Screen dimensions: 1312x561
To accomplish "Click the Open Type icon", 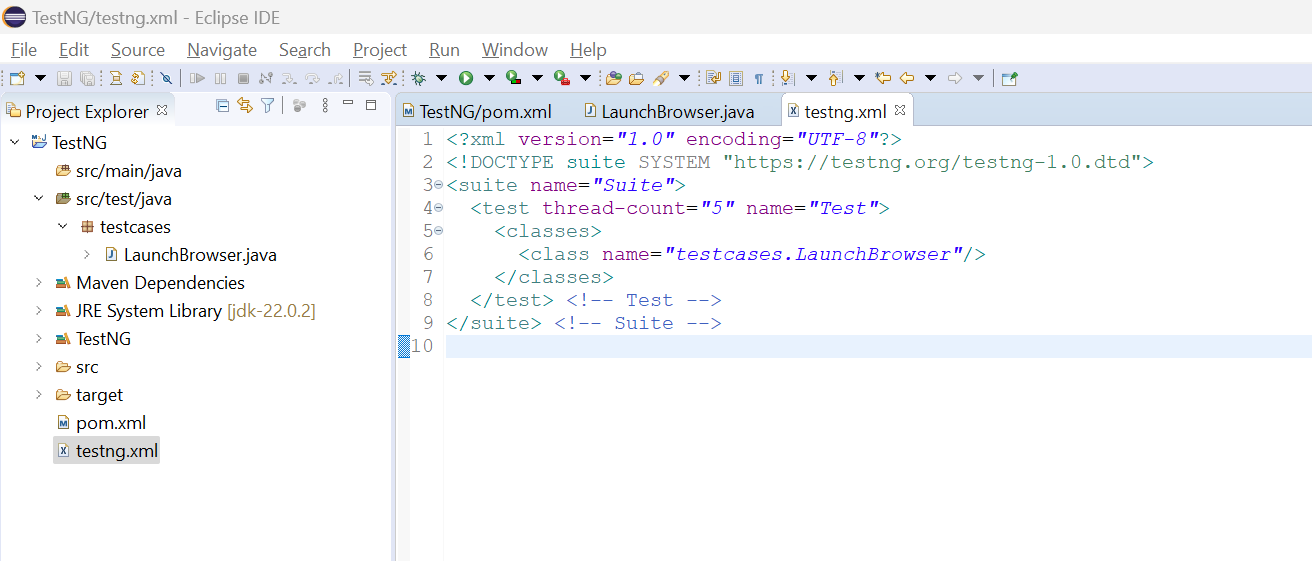I will (x=614, y=78).
